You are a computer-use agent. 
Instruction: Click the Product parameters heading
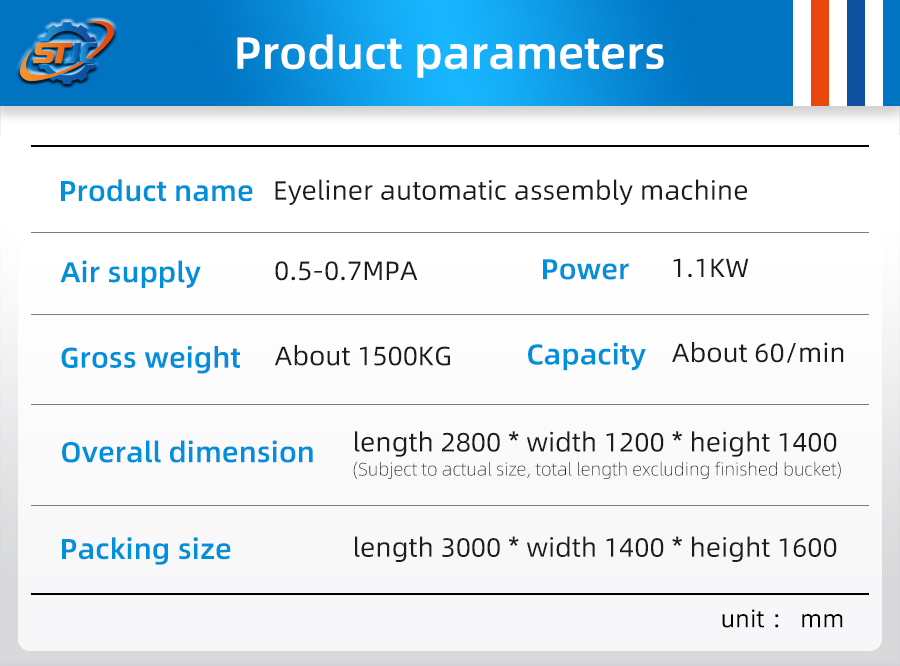click(449, 54)
